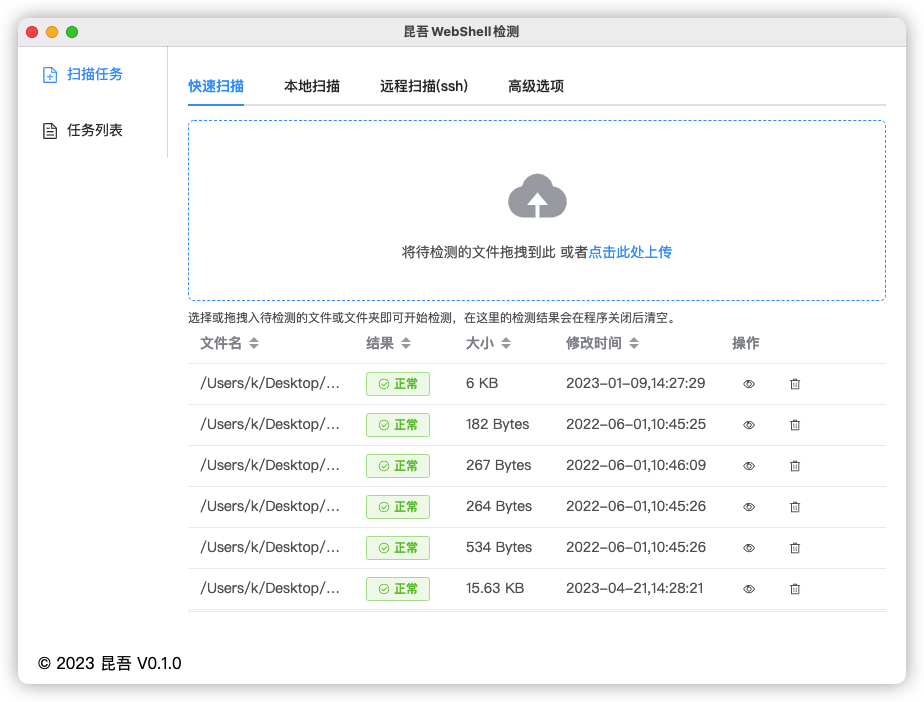924x702 pixels.
Task: Click the file drop zone area
Action: tap(537, 210)
